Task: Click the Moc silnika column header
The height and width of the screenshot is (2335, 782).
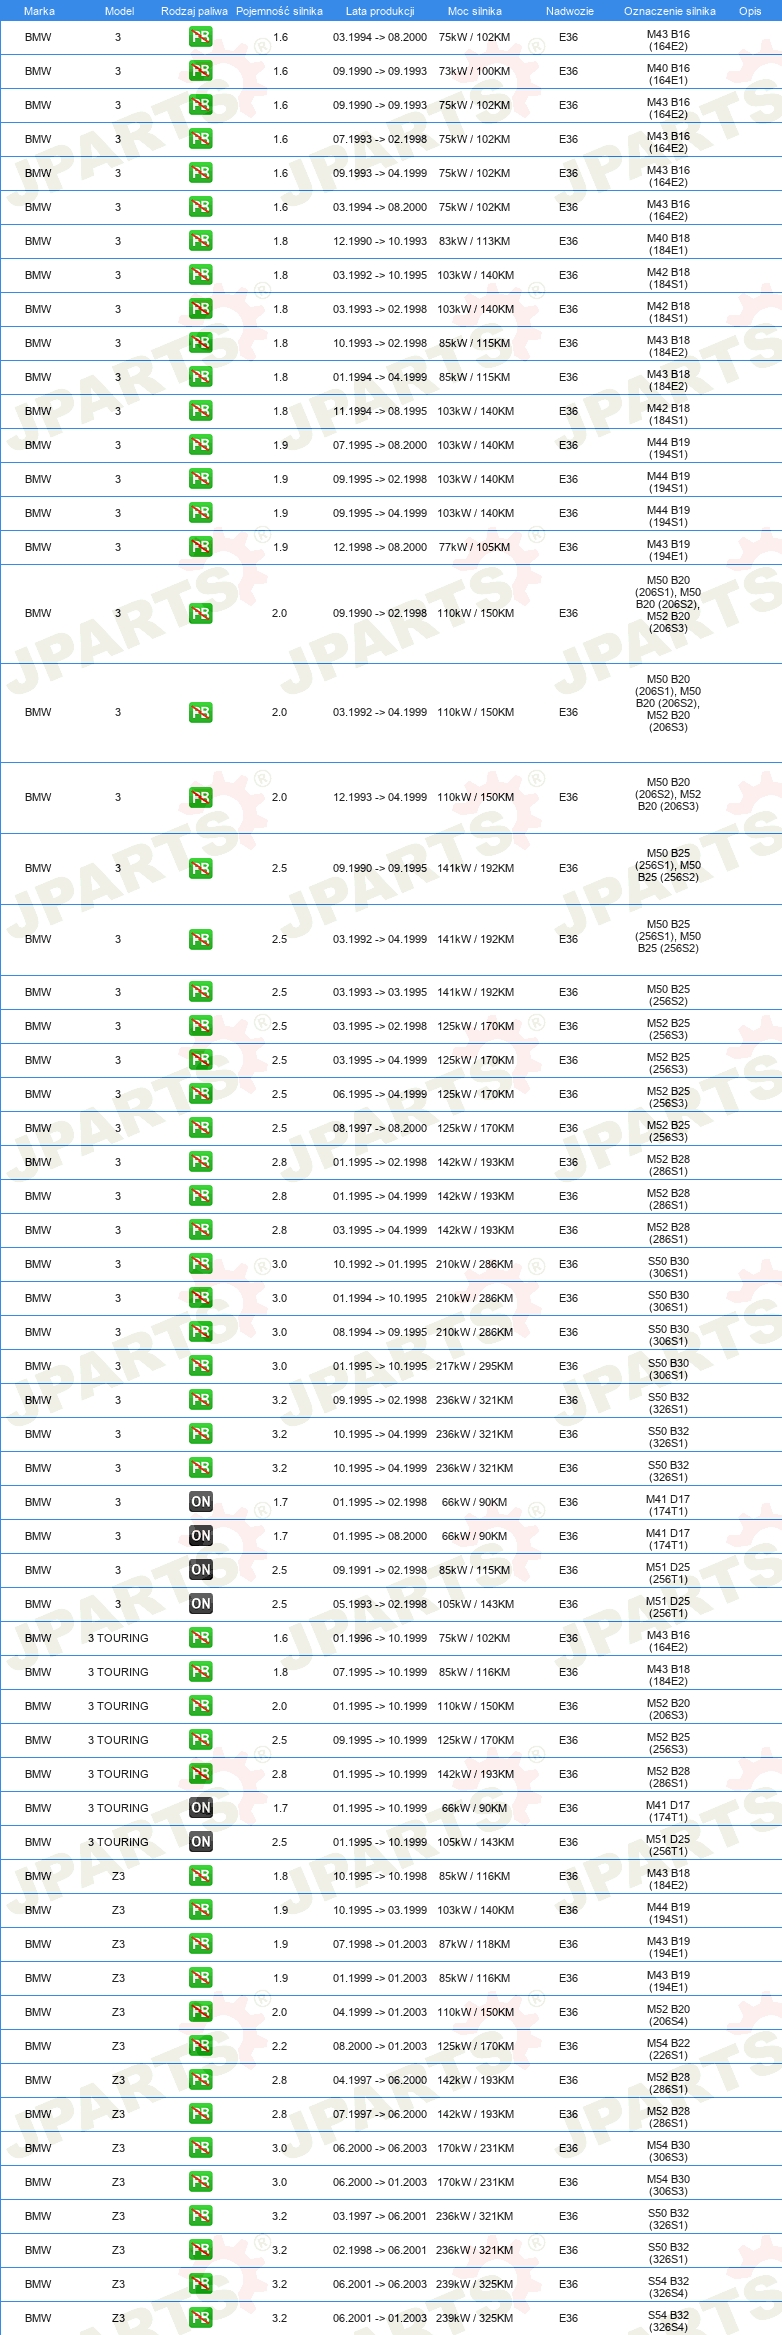Action: 475,11
